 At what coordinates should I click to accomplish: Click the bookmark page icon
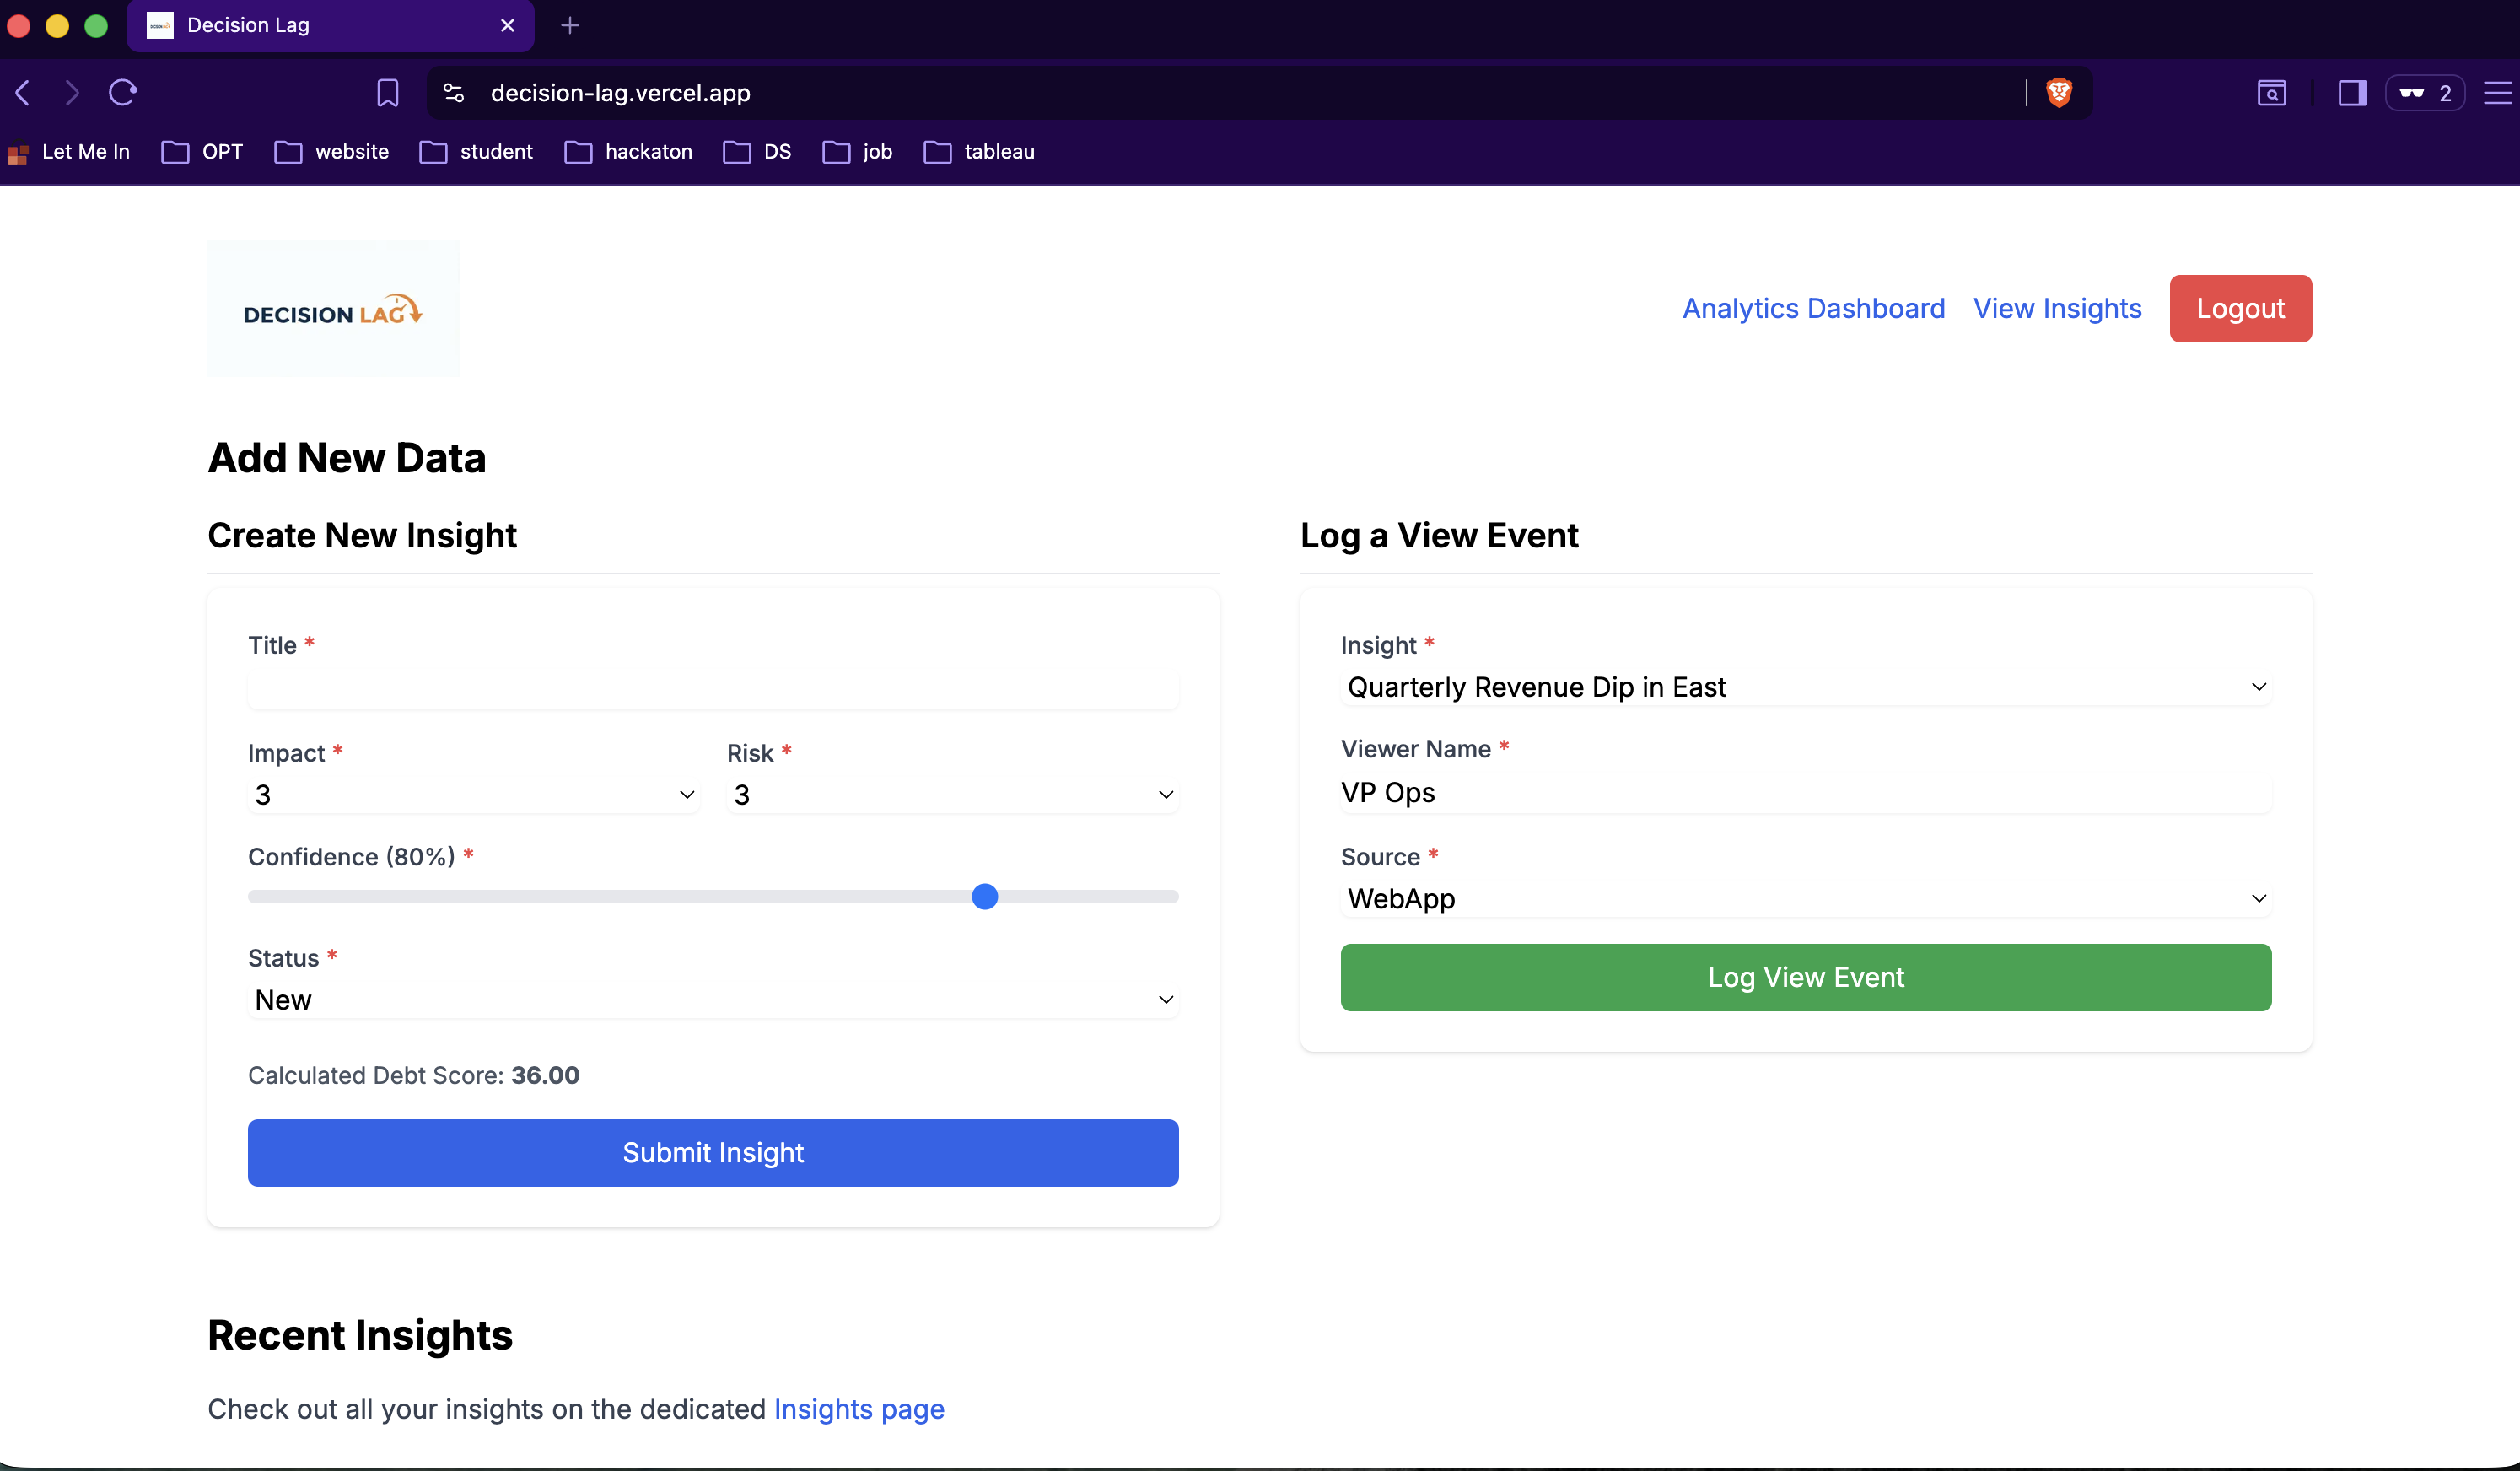(x=387, y=93)
